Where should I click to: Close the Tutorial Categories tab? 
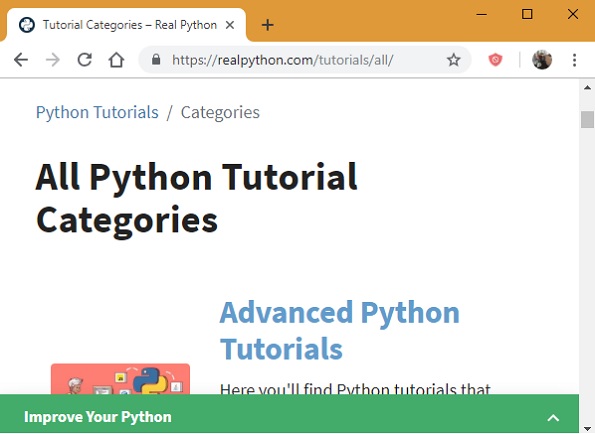point(230,25)
